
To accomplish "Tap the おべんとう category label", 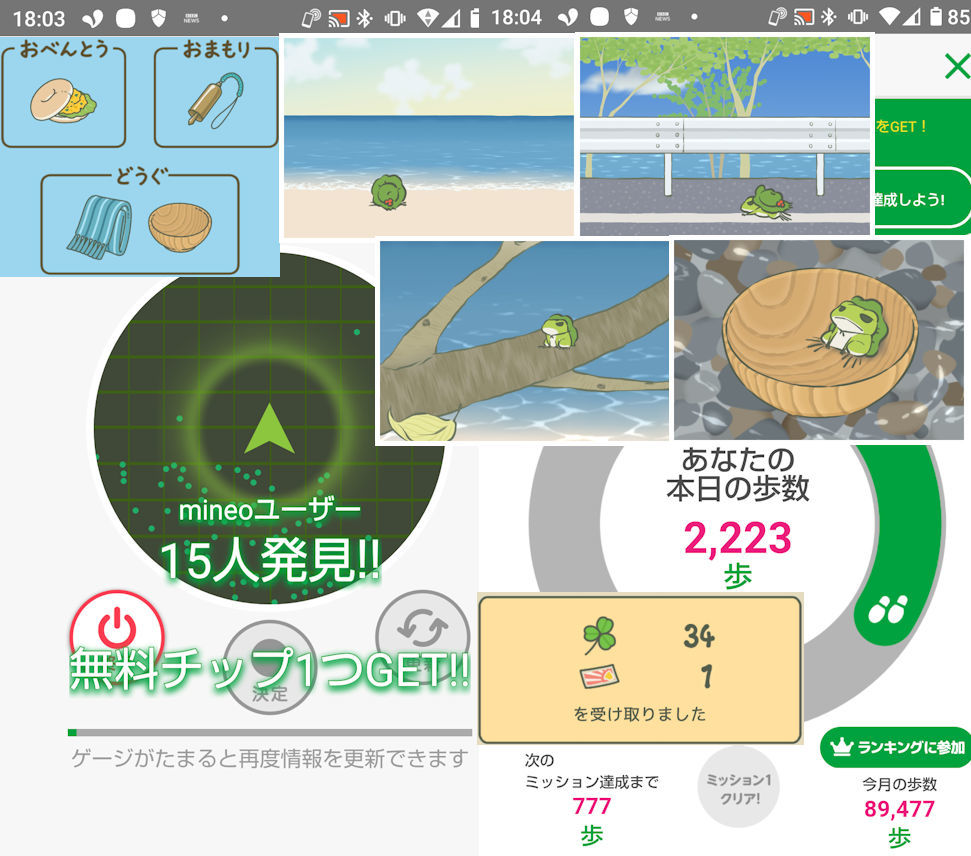I will tap(64, 48).
